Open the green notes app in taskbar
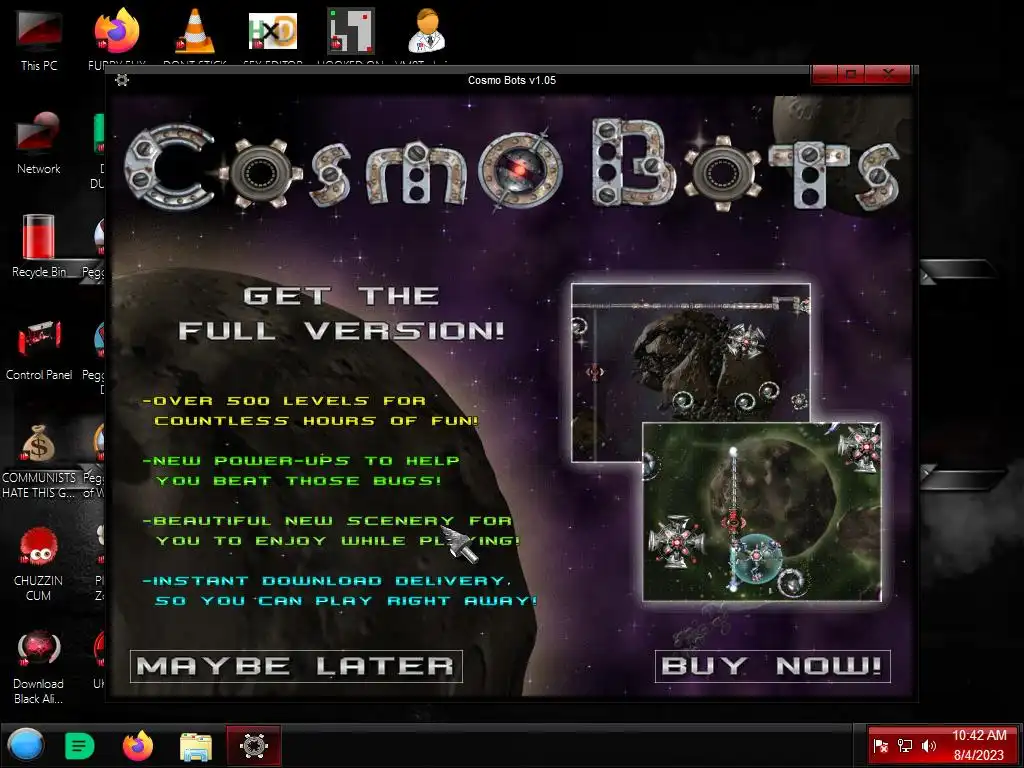The height and width of the screenshot is (768, 1024). [x=80, y=745]
